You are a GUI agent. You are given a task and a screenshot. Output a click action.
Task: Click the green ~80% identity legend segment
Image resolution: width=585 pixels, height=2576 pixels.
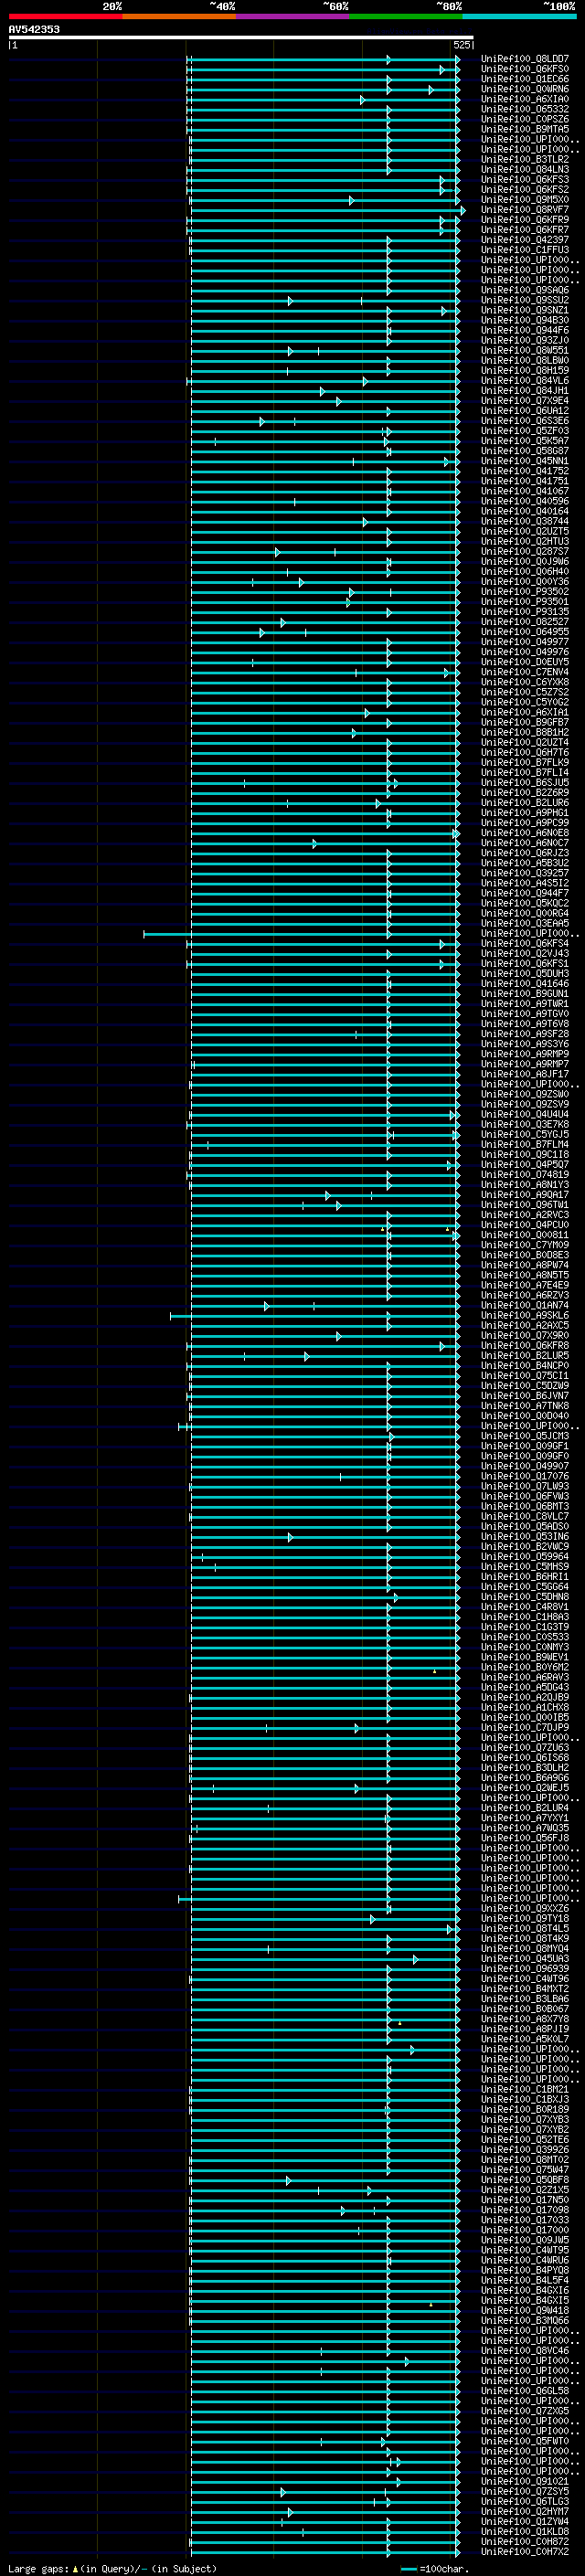tap(406, 16)
